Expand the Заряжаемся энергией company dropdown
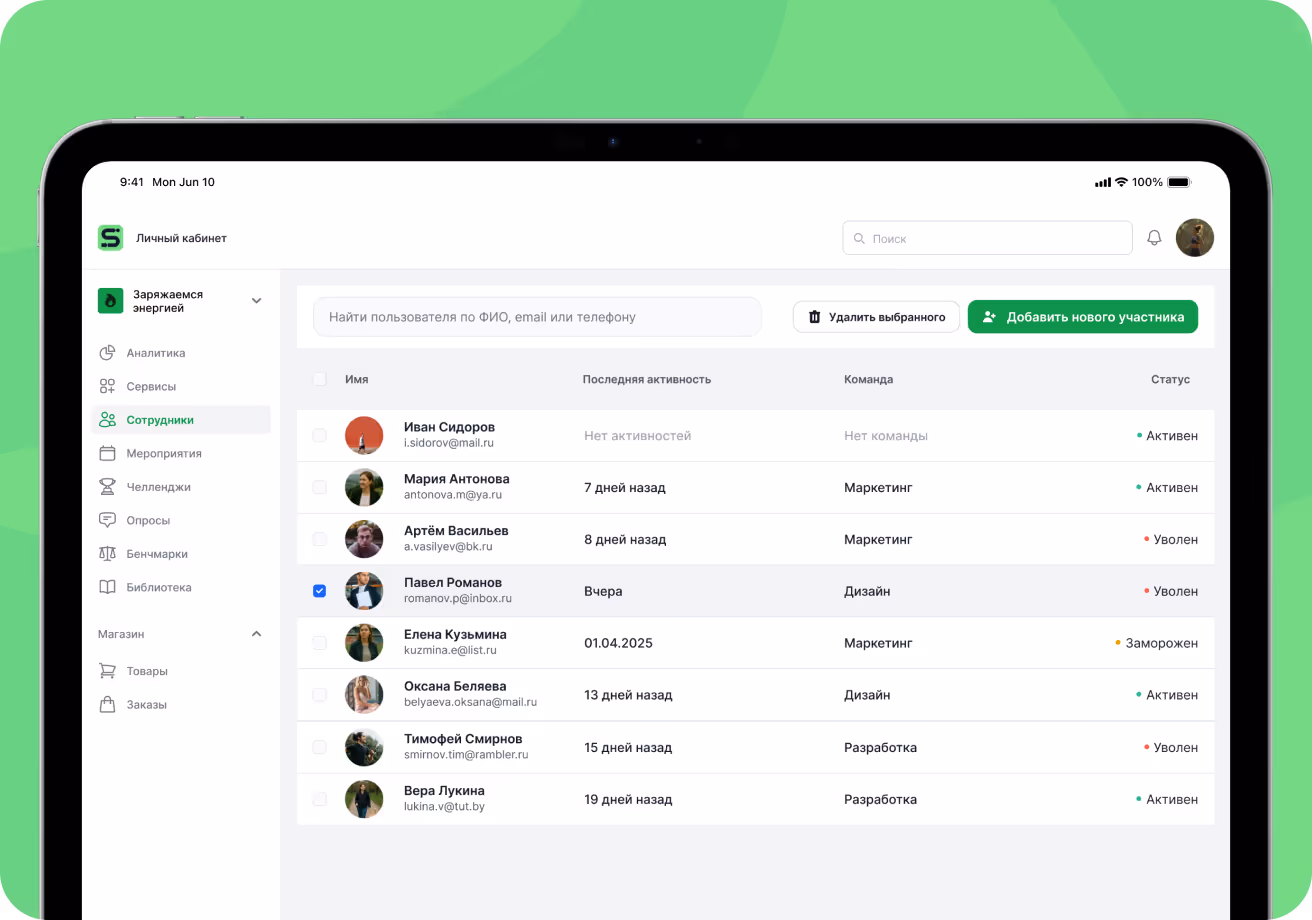 [256, 301]
